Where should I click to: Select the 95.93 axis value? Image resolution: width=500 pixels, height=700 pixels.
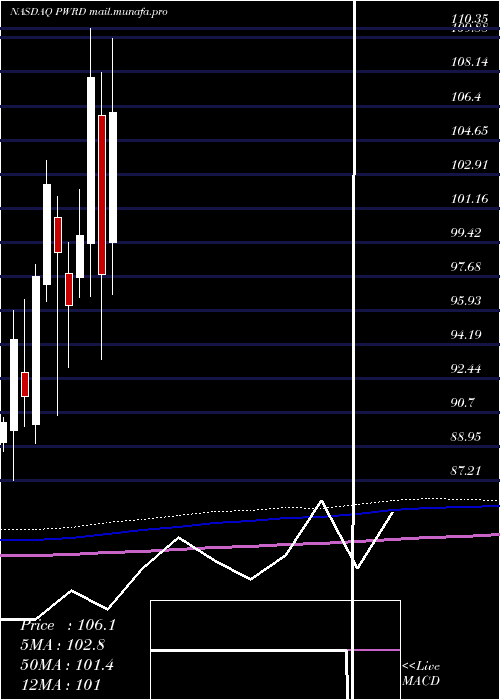(466, 301)
